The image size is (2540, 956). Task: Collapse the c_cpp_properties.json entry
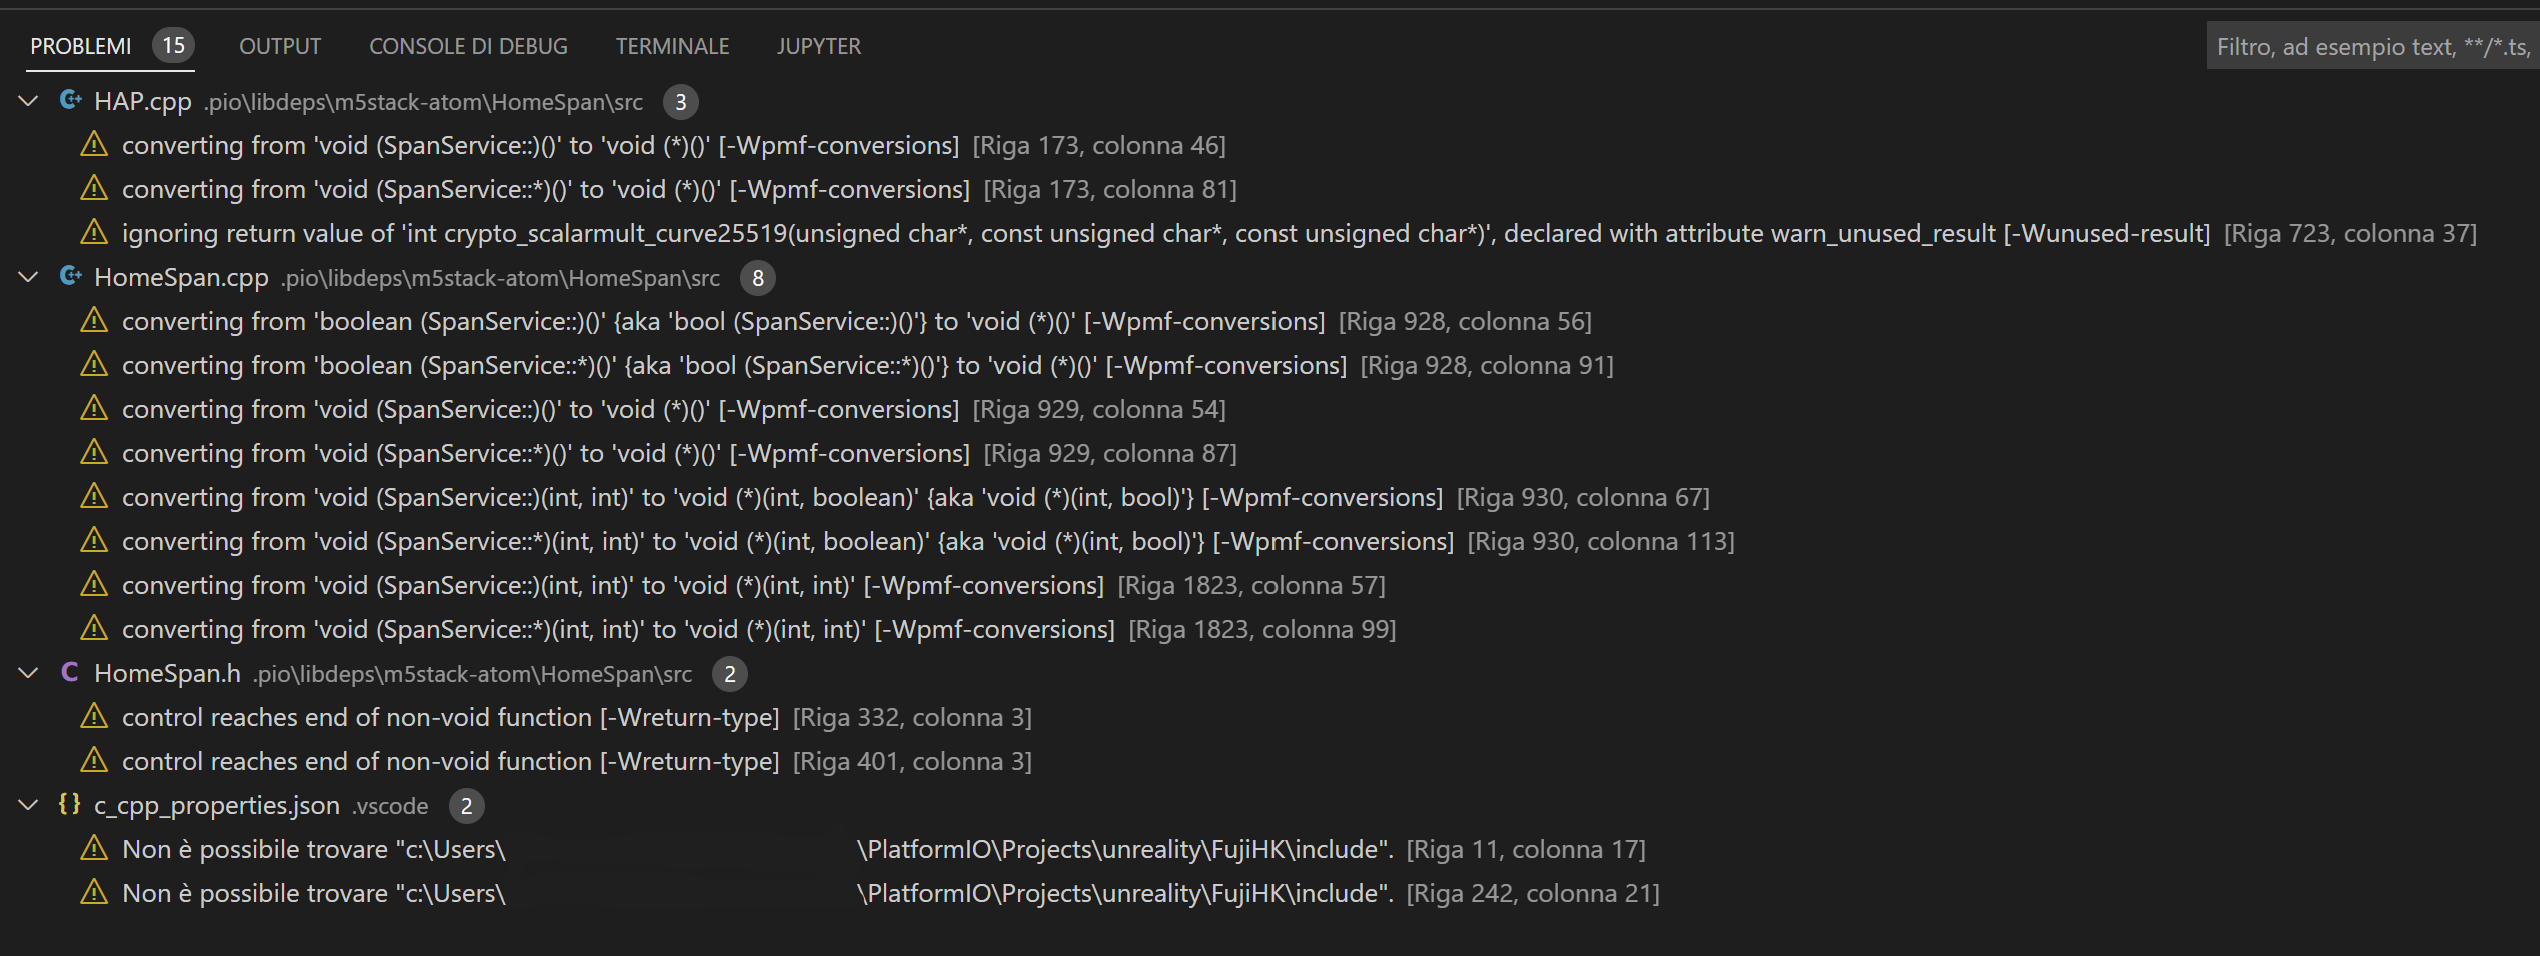[x=27, y=805]
